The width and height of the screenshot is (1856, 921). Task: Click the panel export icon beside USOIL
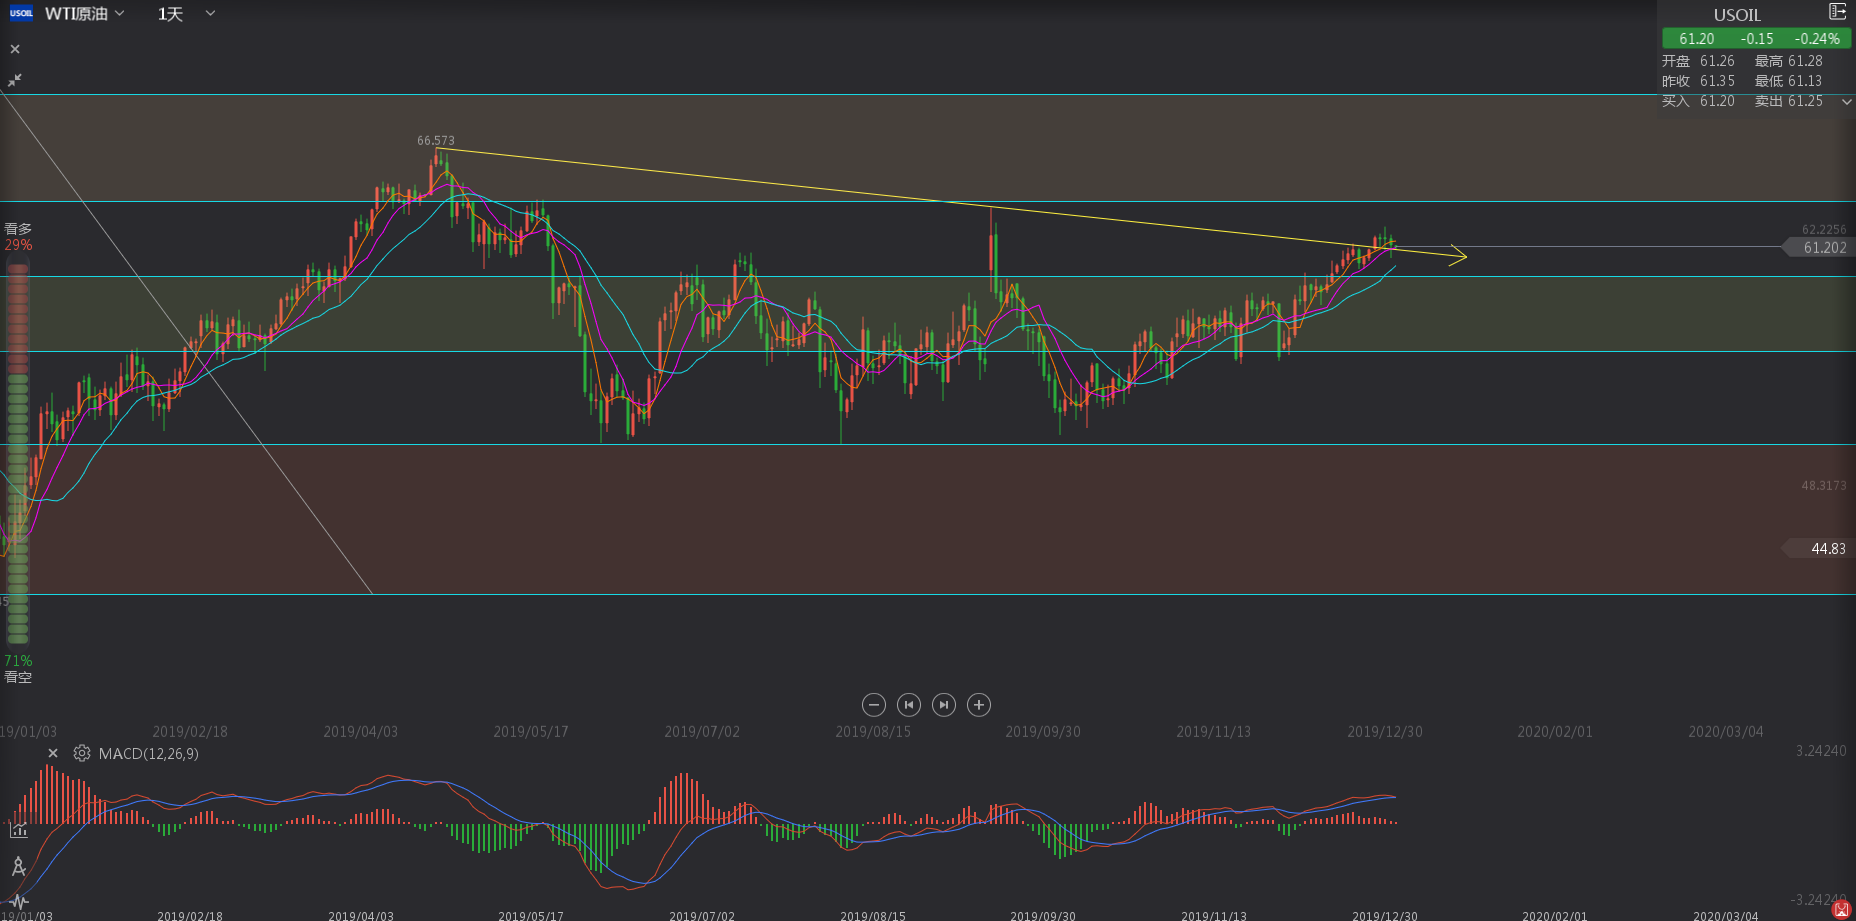pos(1837,12)
